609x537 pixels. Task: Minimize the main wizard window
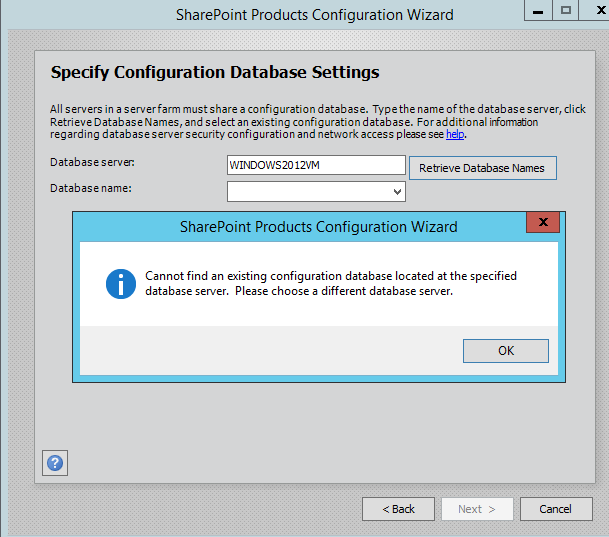[538, 10]
